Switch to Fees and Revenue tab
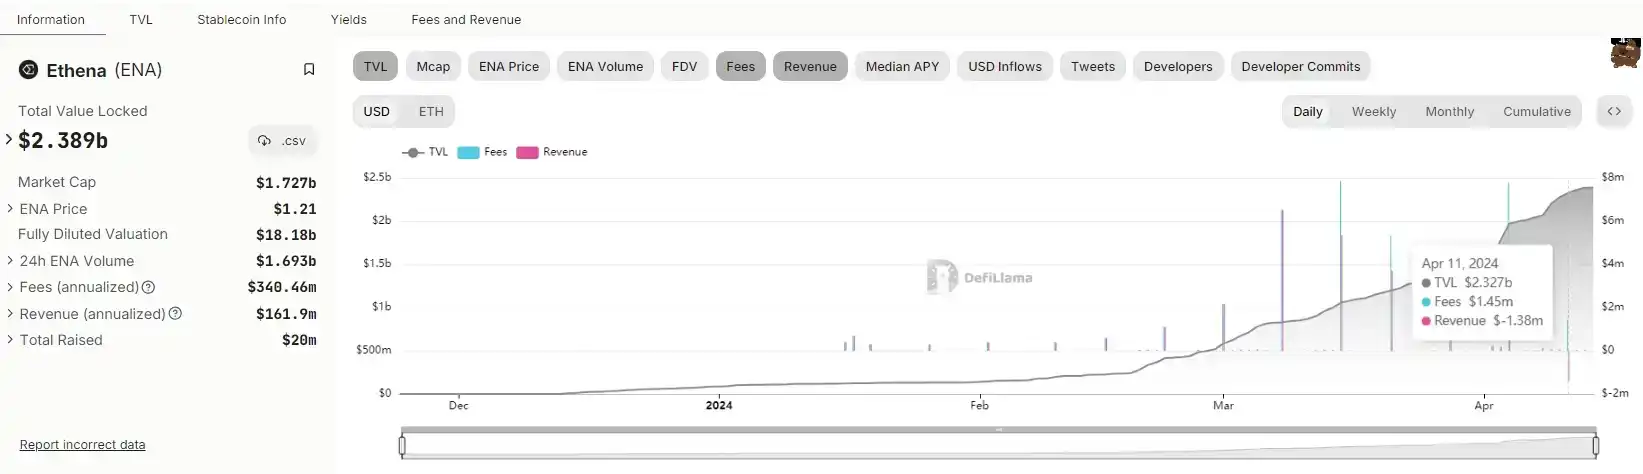The height and width of the screenshot is (474, 1643). click(466, 20)
